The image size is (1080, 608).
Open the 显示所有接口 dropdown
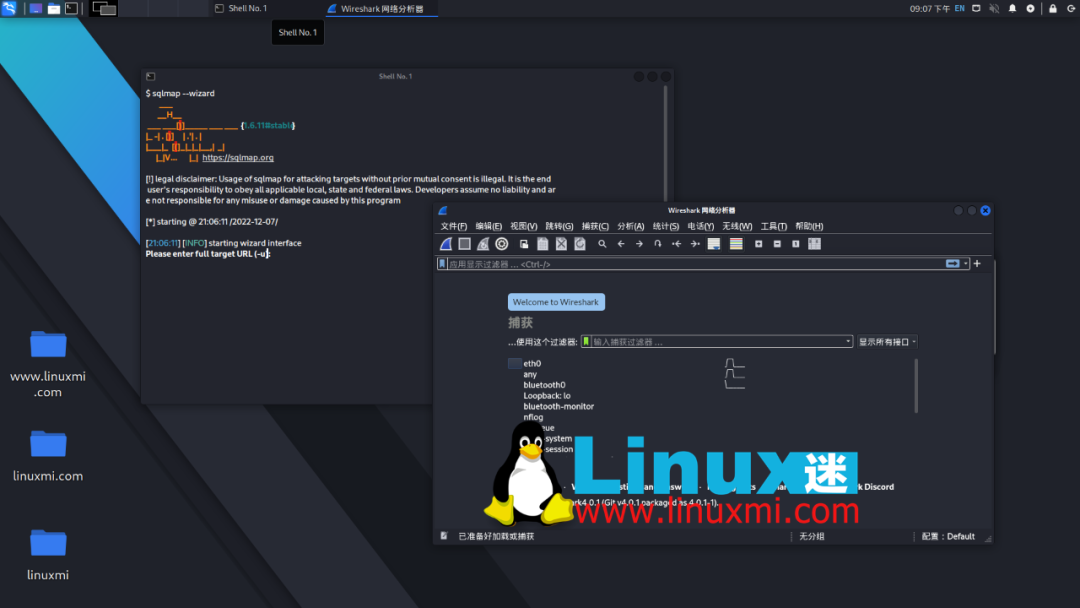[887, 342]
